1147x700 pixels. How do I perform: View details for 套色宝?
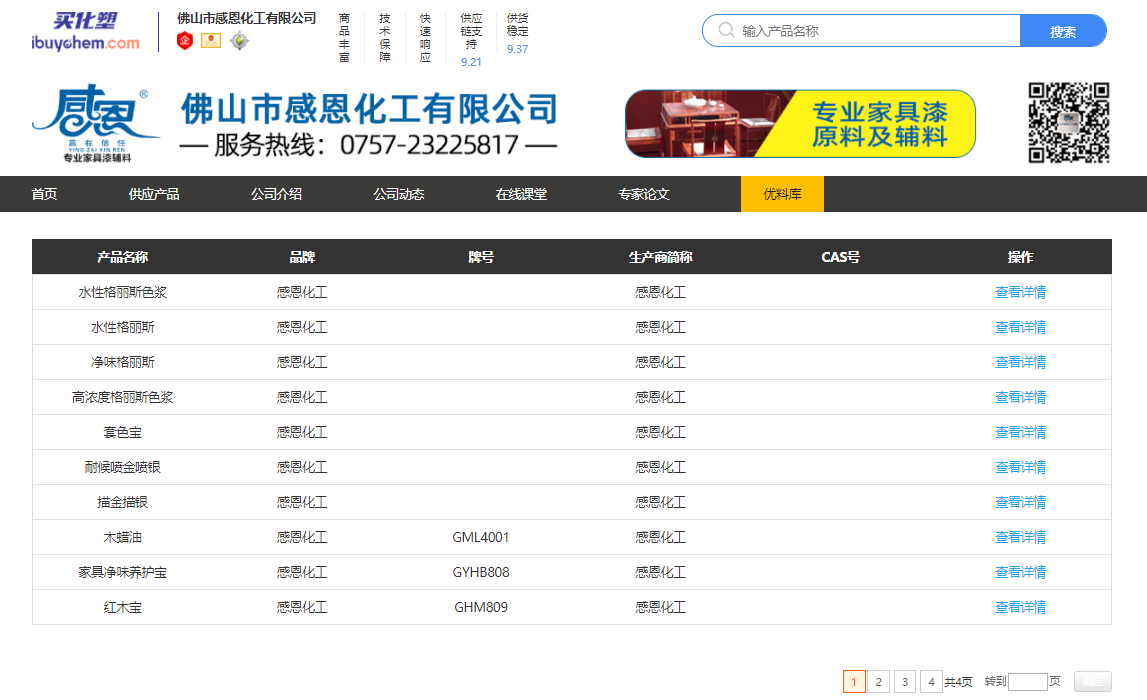tap(1020, 432)
